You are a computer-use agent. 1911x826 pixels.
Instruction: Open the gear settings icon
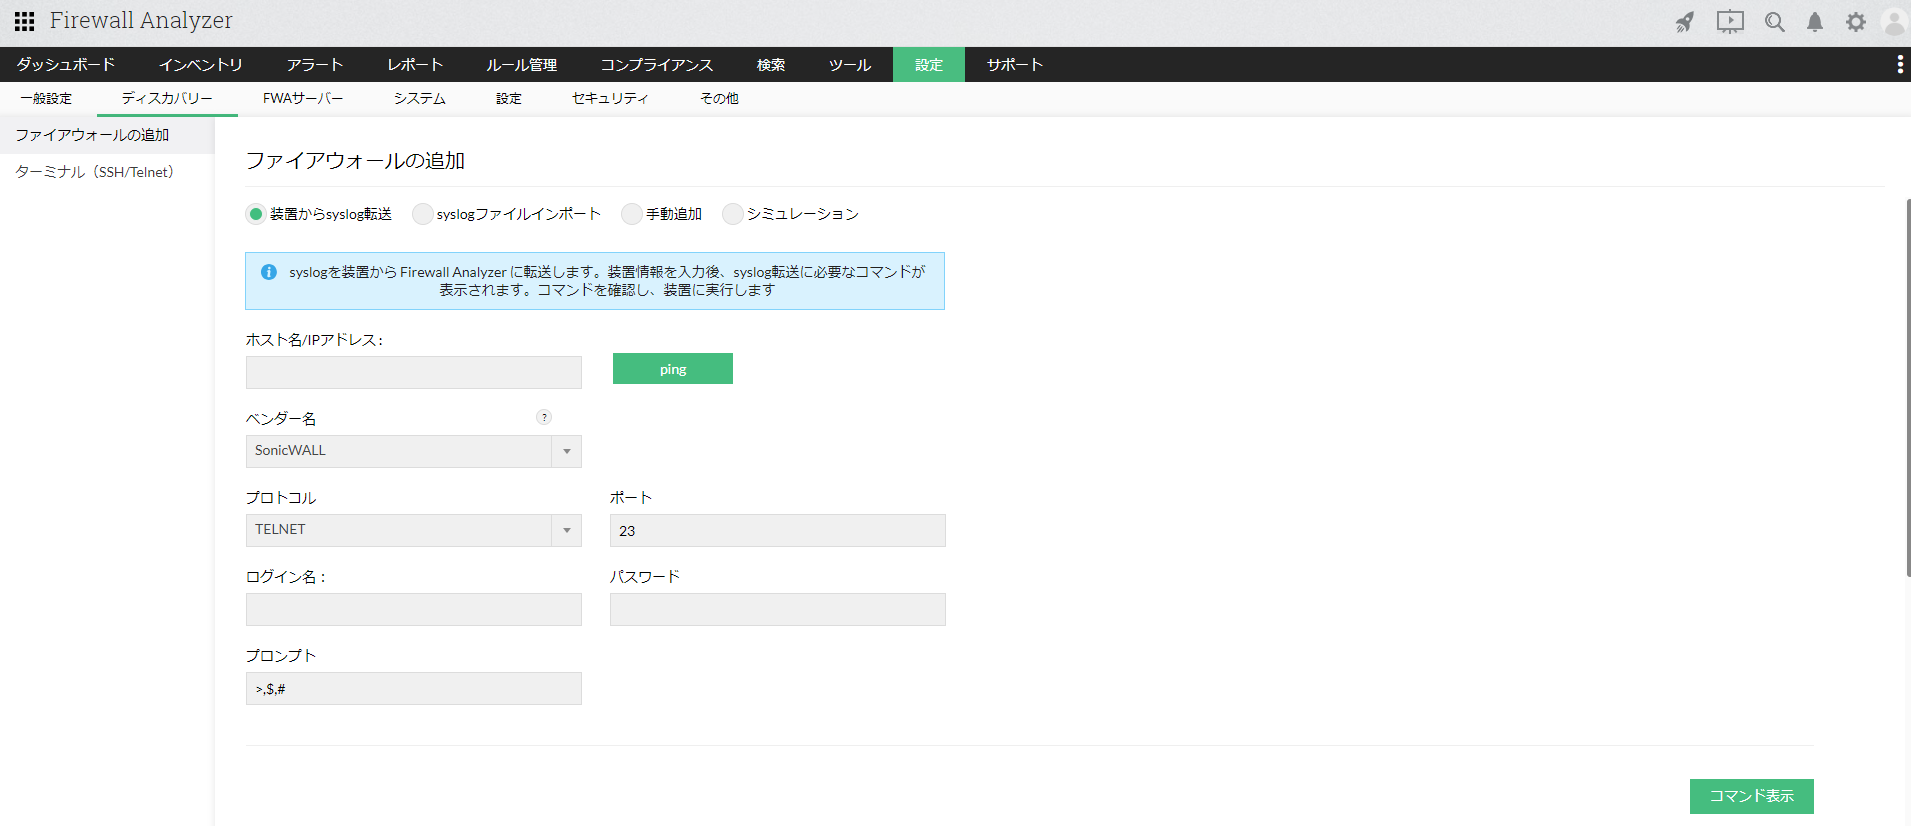pos(1856,22)
